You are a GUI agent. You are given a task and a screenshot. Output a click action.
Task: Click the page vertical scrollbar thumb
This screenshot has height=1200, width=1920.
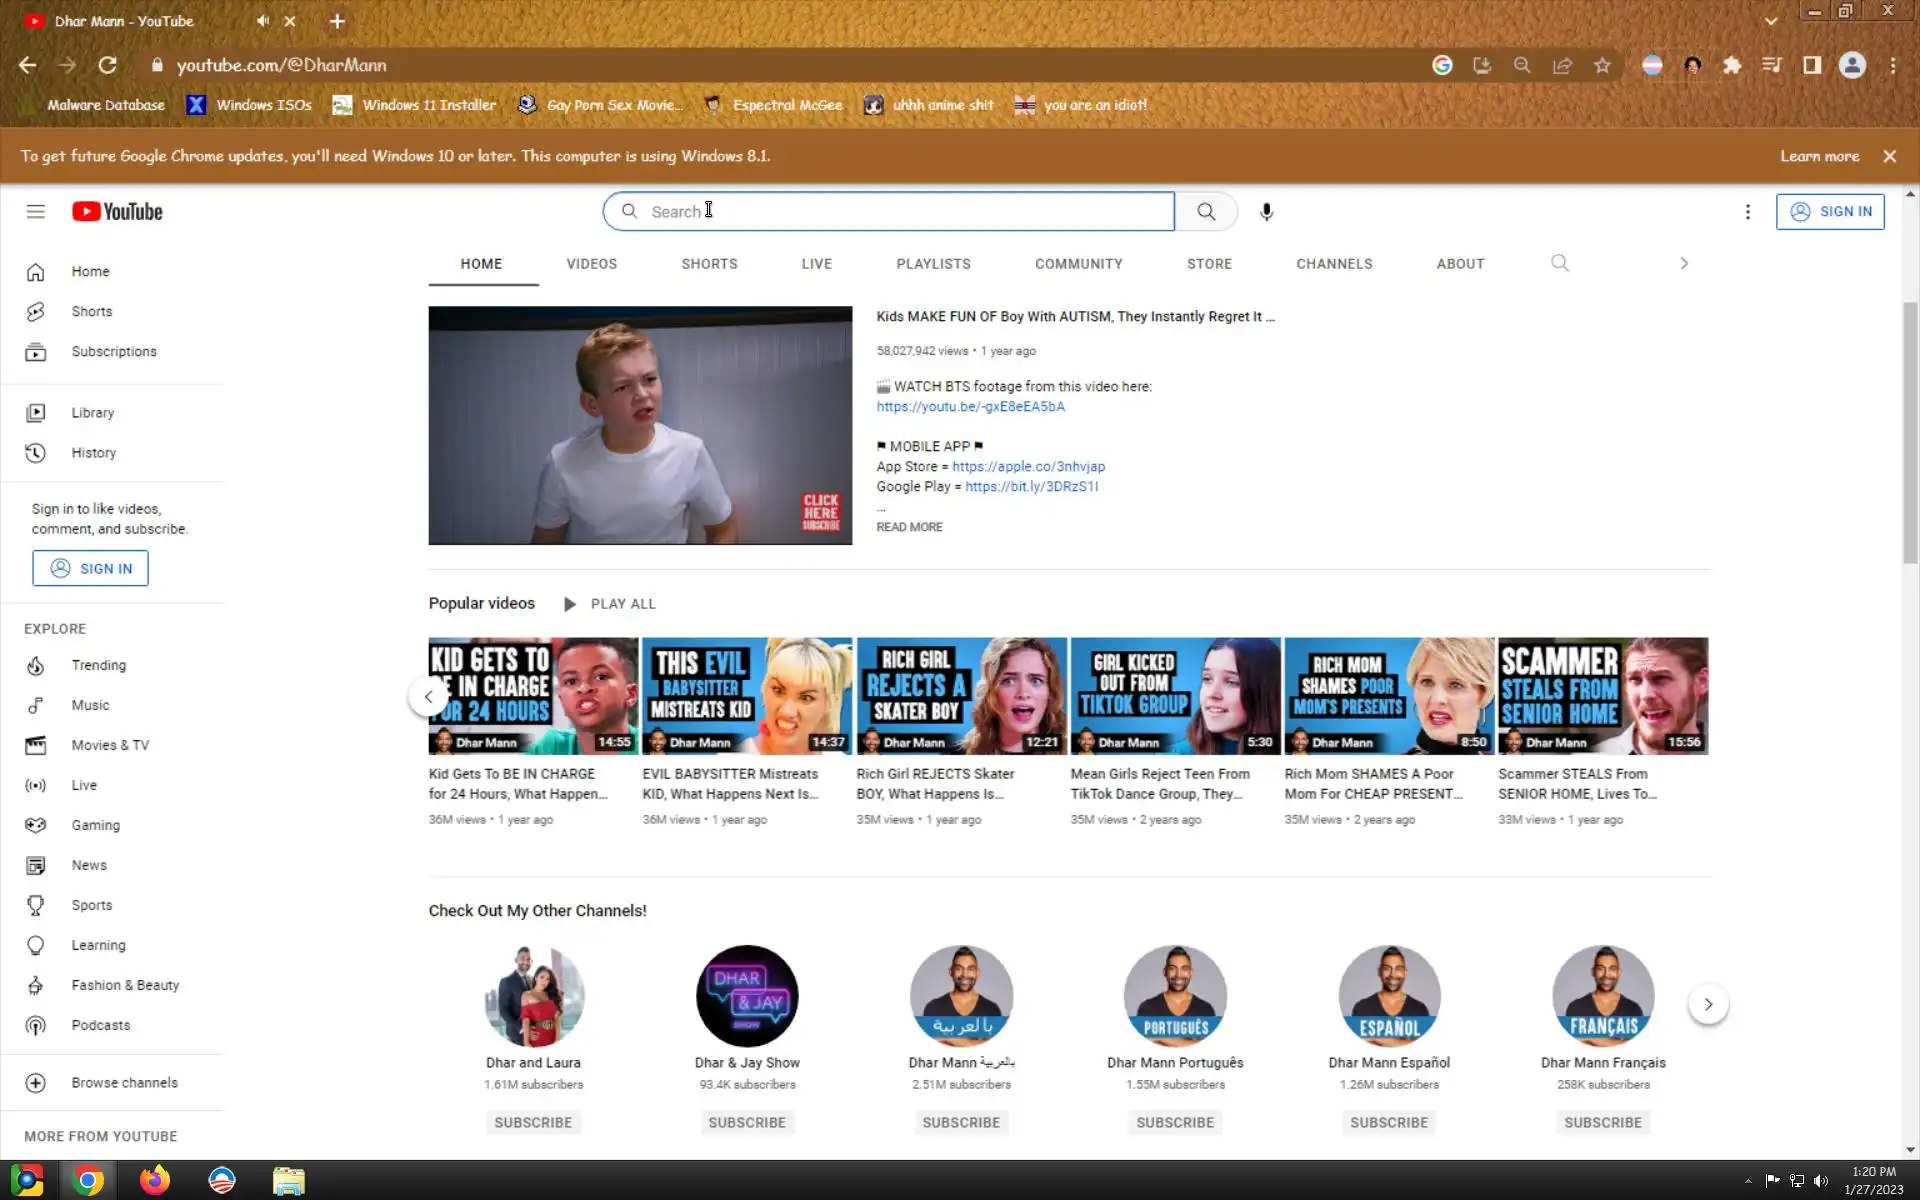(1909, 430)
